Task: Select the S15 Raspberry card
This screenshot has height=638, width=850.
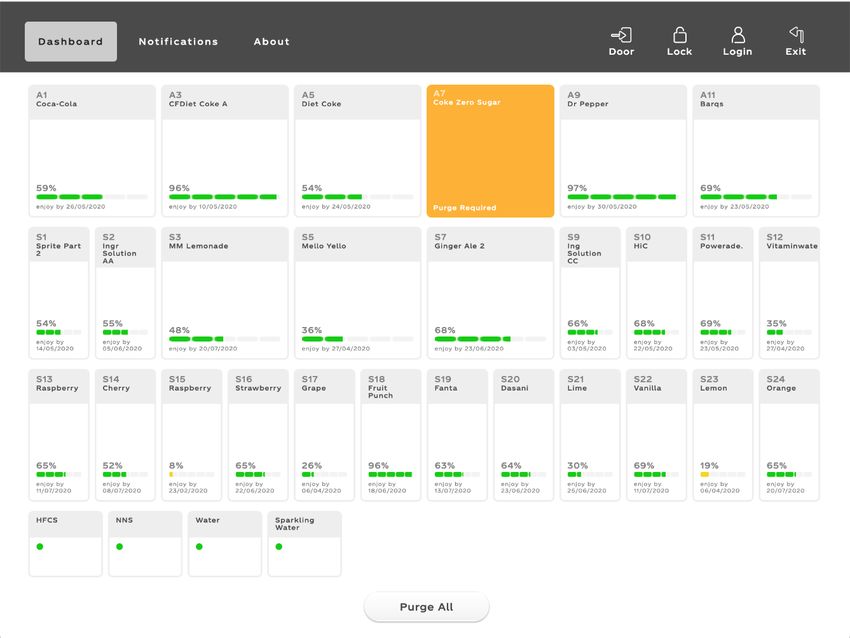Action: (x=191, y=435)
